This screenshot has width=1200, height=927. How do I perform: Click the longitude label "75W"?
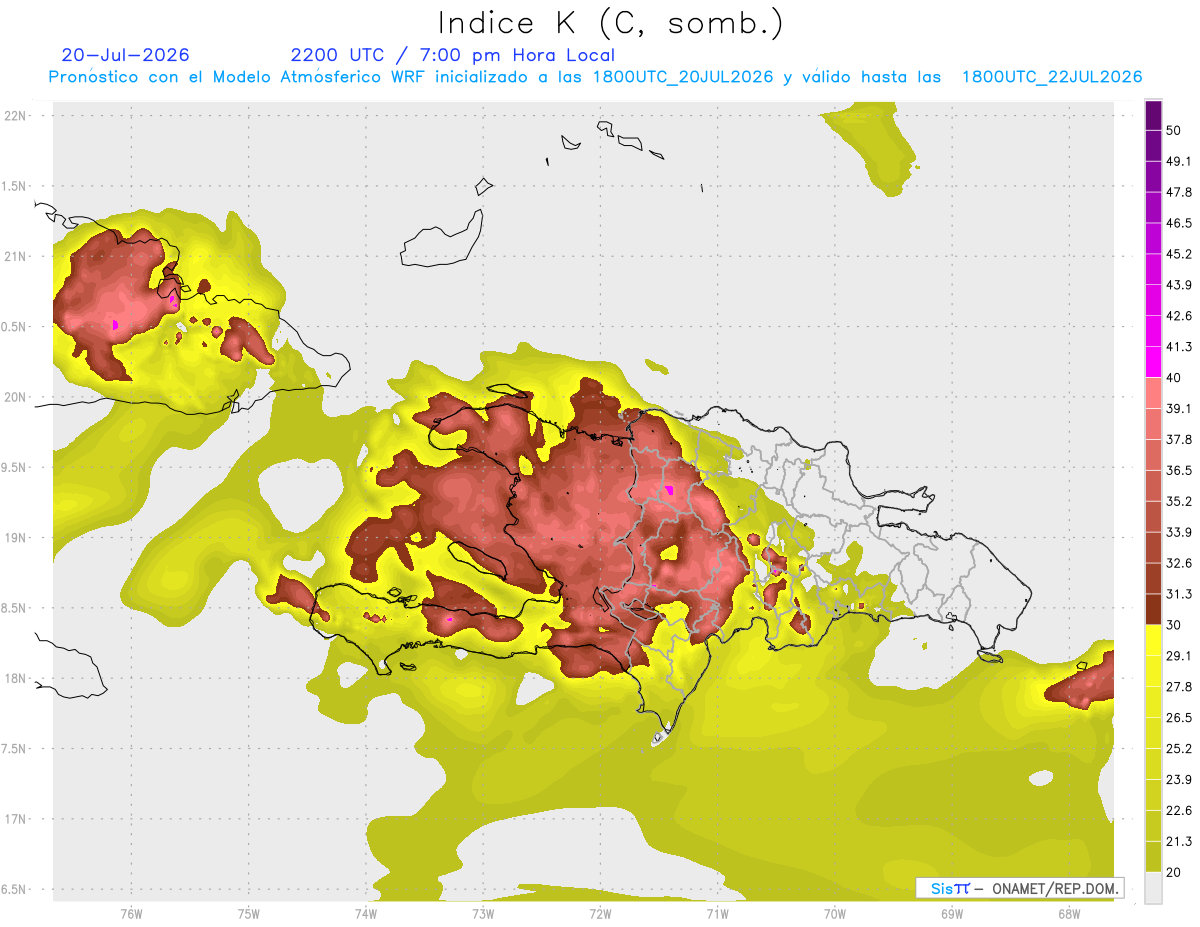249,914
